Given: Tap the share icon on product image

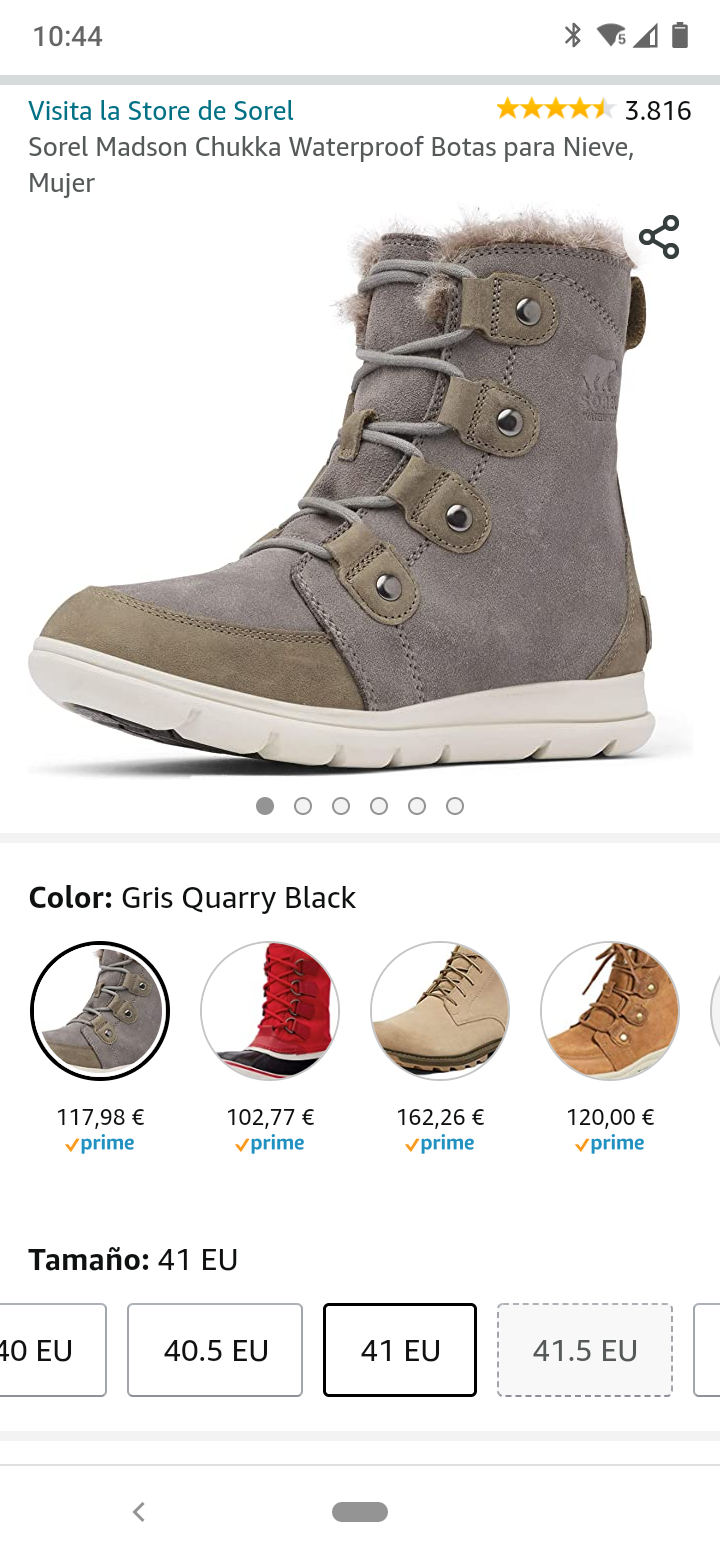Looking at the screenshot, I should click(659, 237).
